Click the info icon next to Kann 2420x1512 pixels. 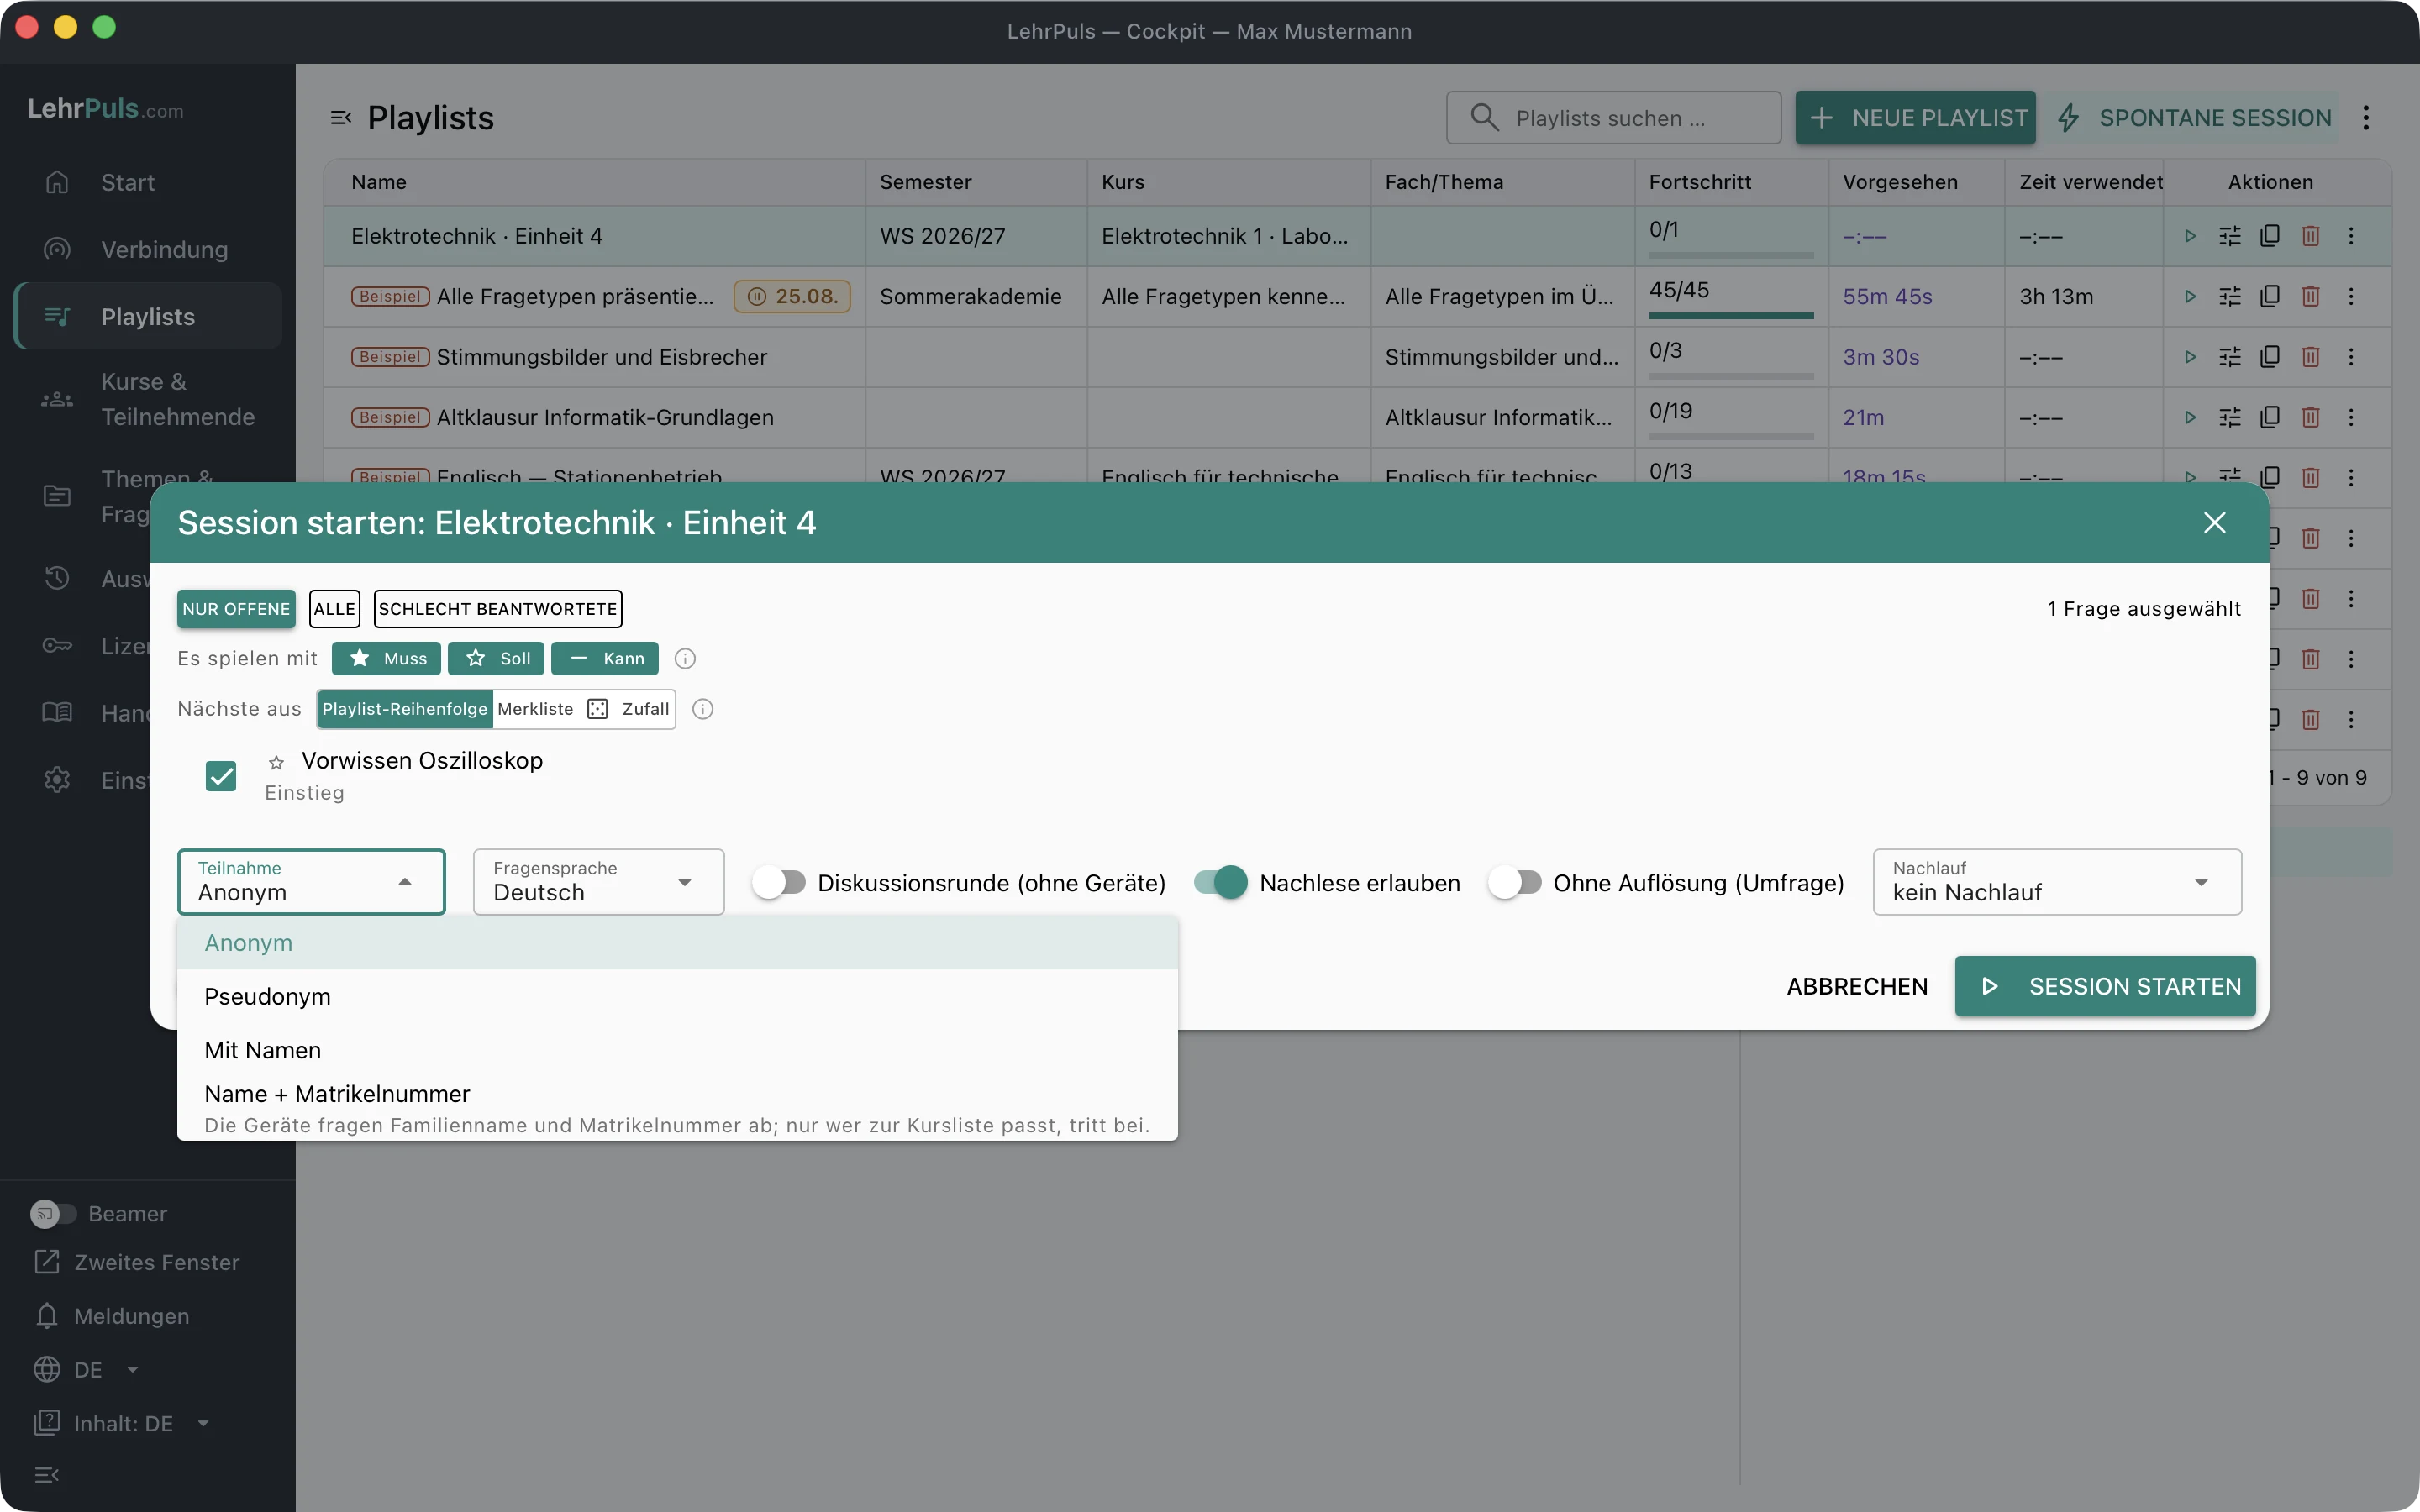click(685, 658)
